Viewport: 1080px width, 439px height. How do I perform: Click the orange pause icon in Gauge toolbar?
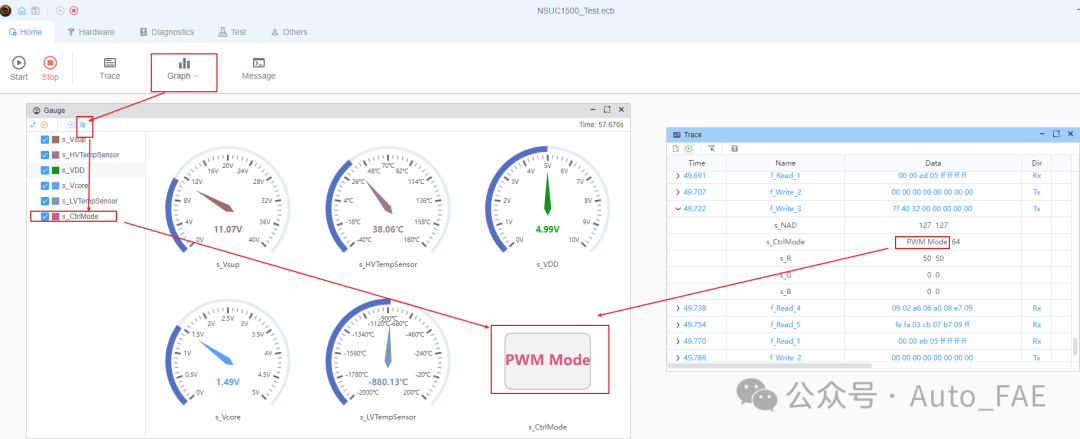[44, 125]
